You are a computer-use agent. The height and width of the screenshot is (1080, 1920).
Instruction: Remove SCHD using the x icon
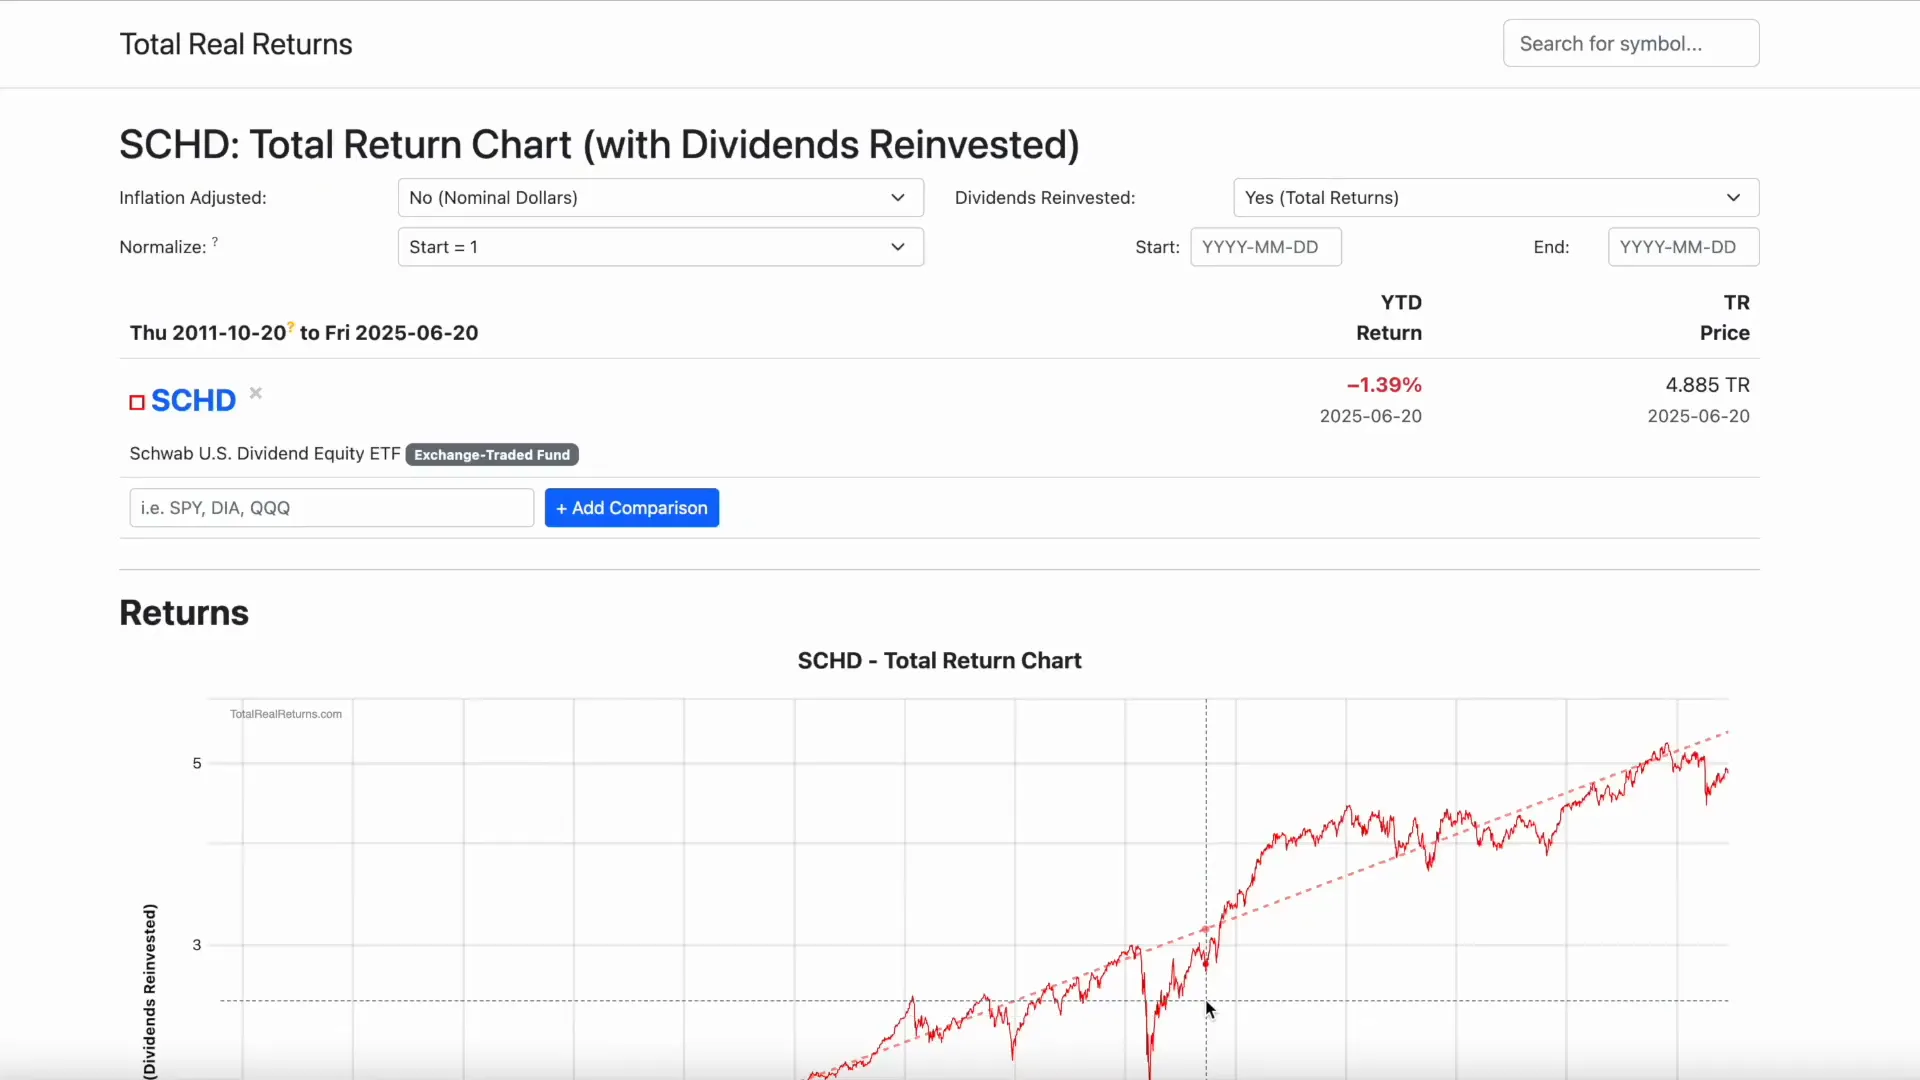click(256, 393)
